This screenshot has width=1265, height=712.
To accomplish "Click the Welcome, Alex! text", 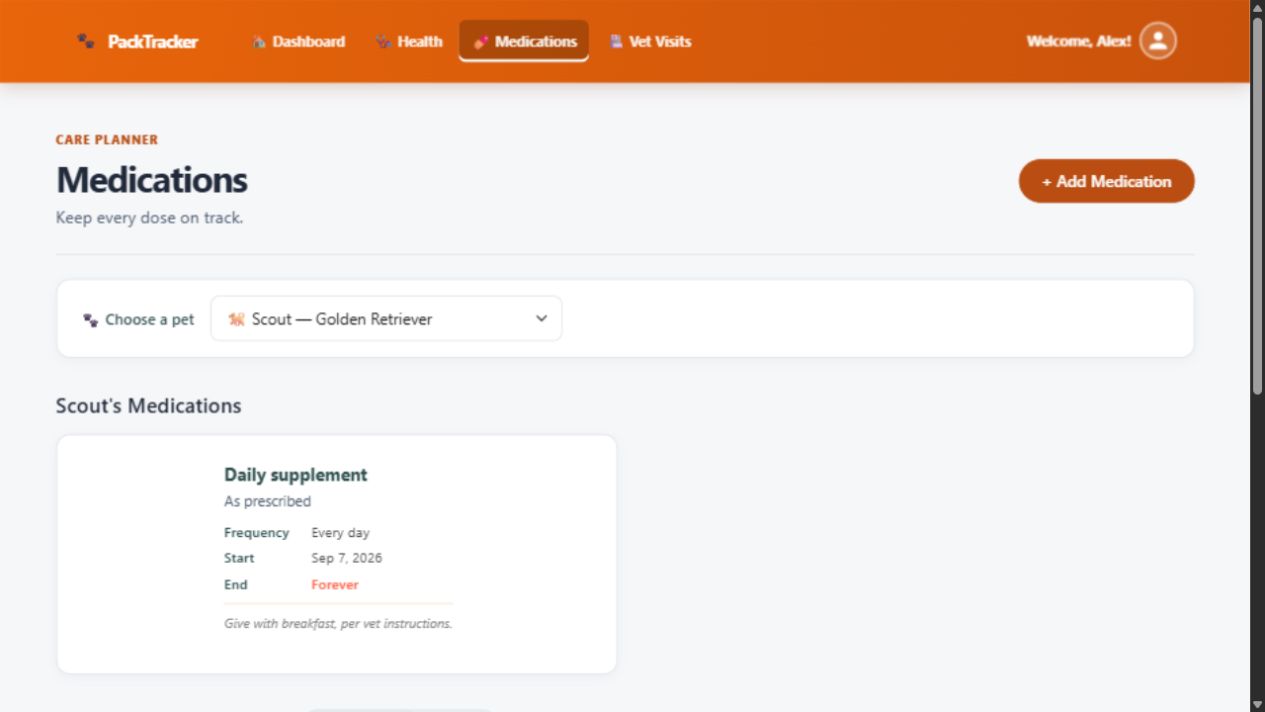I will point(1079,42).
